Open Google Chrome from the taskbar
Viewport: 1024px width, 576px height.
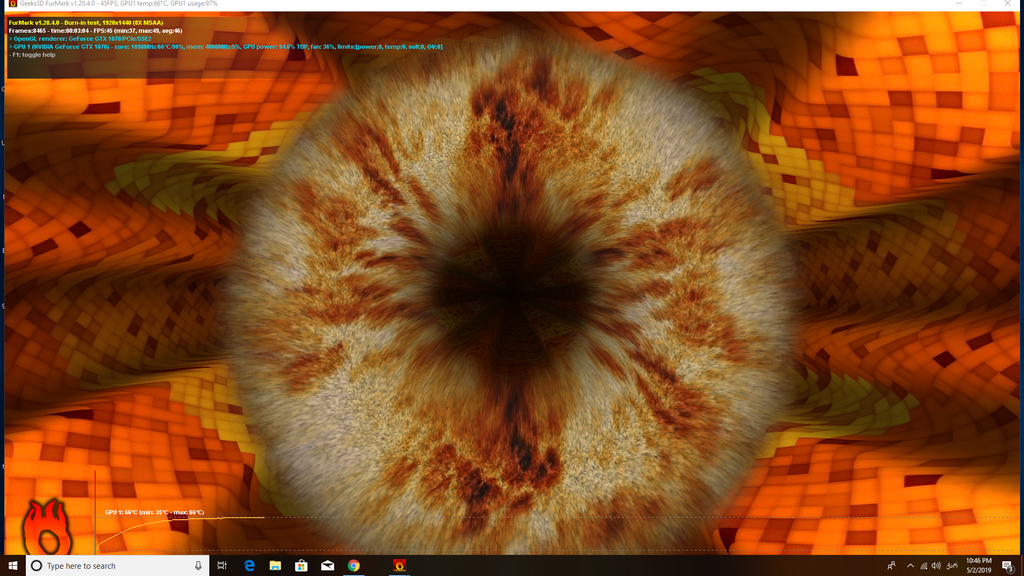(x=356, y=565)
